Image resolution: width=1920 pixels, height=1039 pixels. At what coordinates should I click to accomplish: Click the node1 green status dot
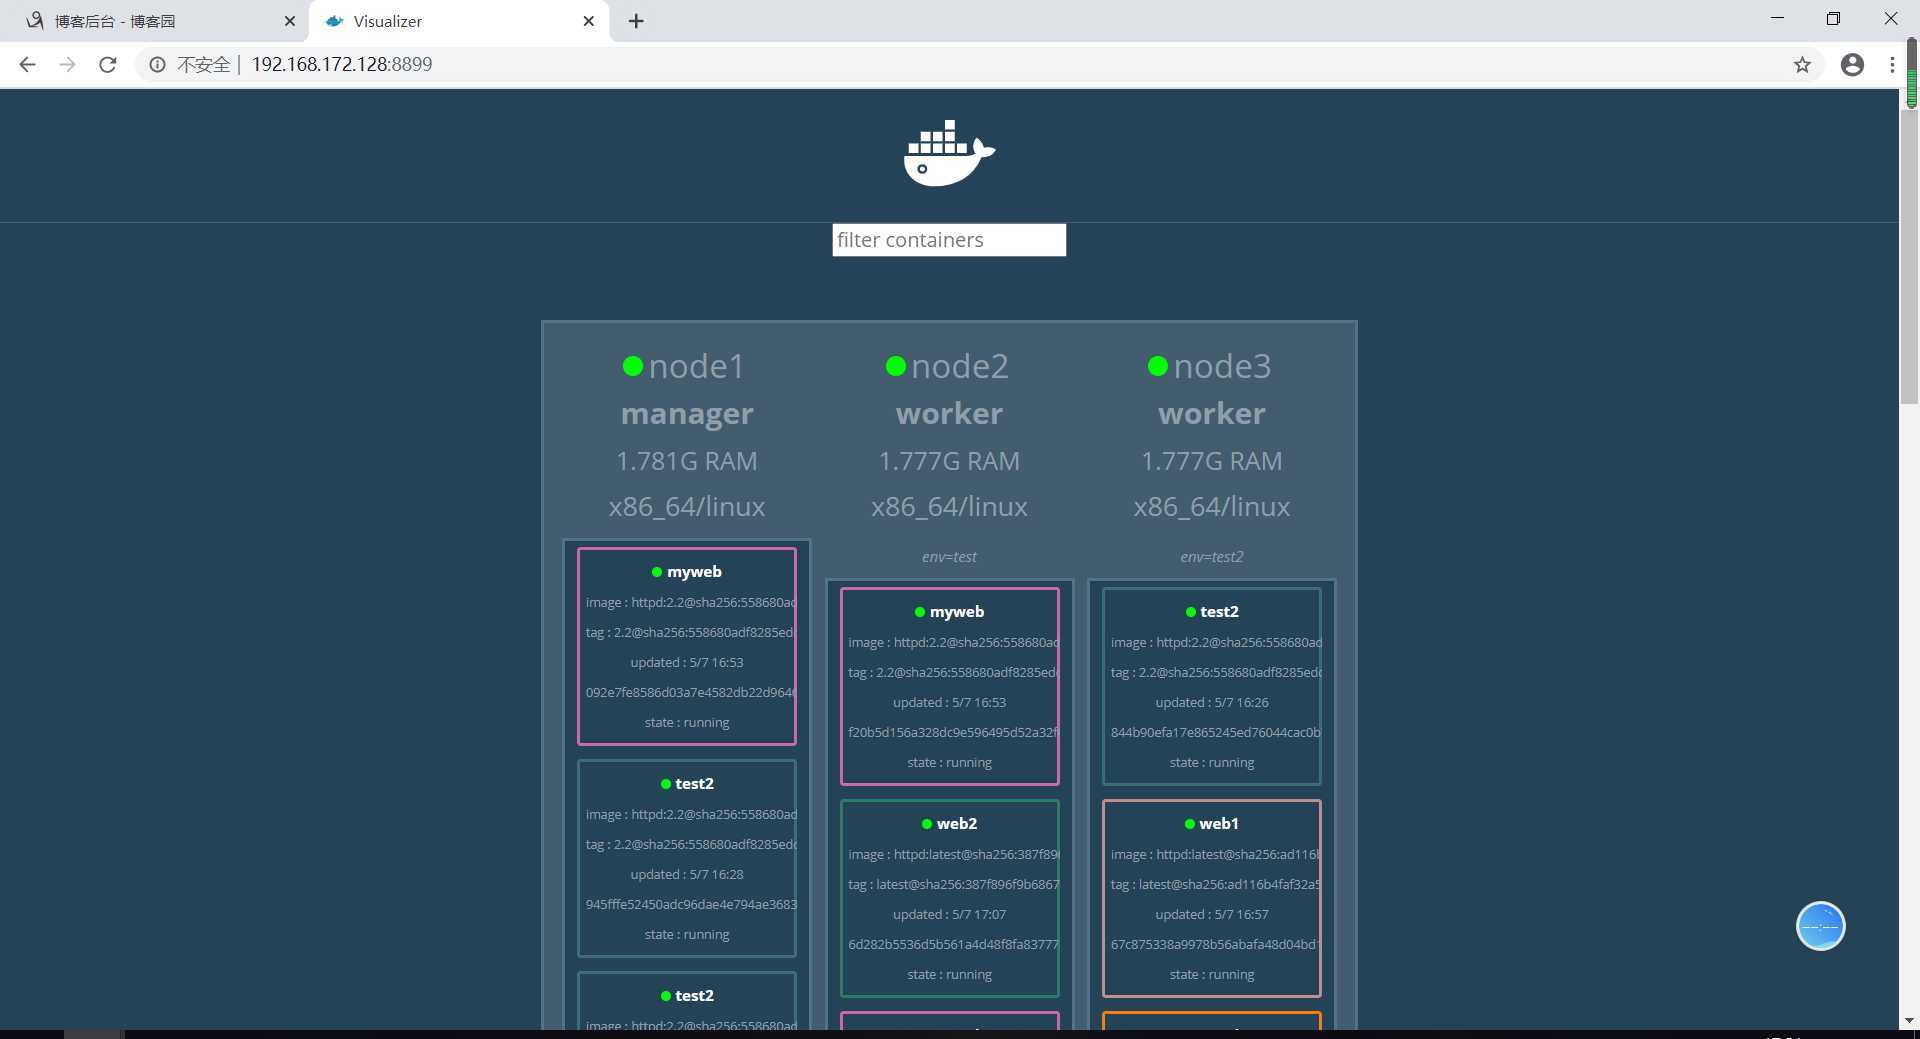(x=632, y=366)
